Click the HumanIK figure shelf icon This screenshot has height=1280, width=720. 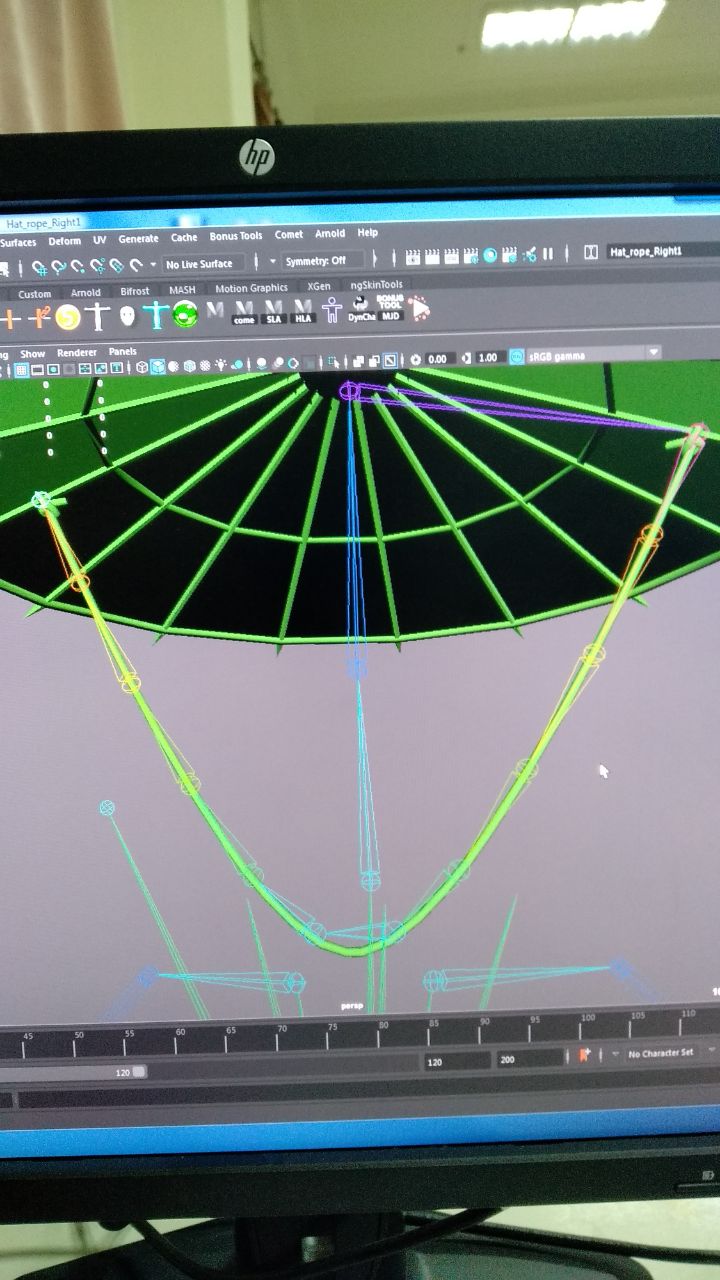332,310
